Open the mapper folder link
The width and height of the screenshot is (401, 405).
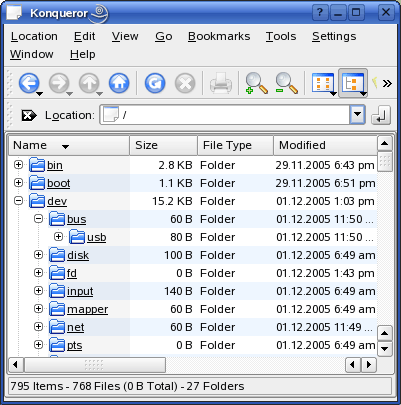coord(87,309)
